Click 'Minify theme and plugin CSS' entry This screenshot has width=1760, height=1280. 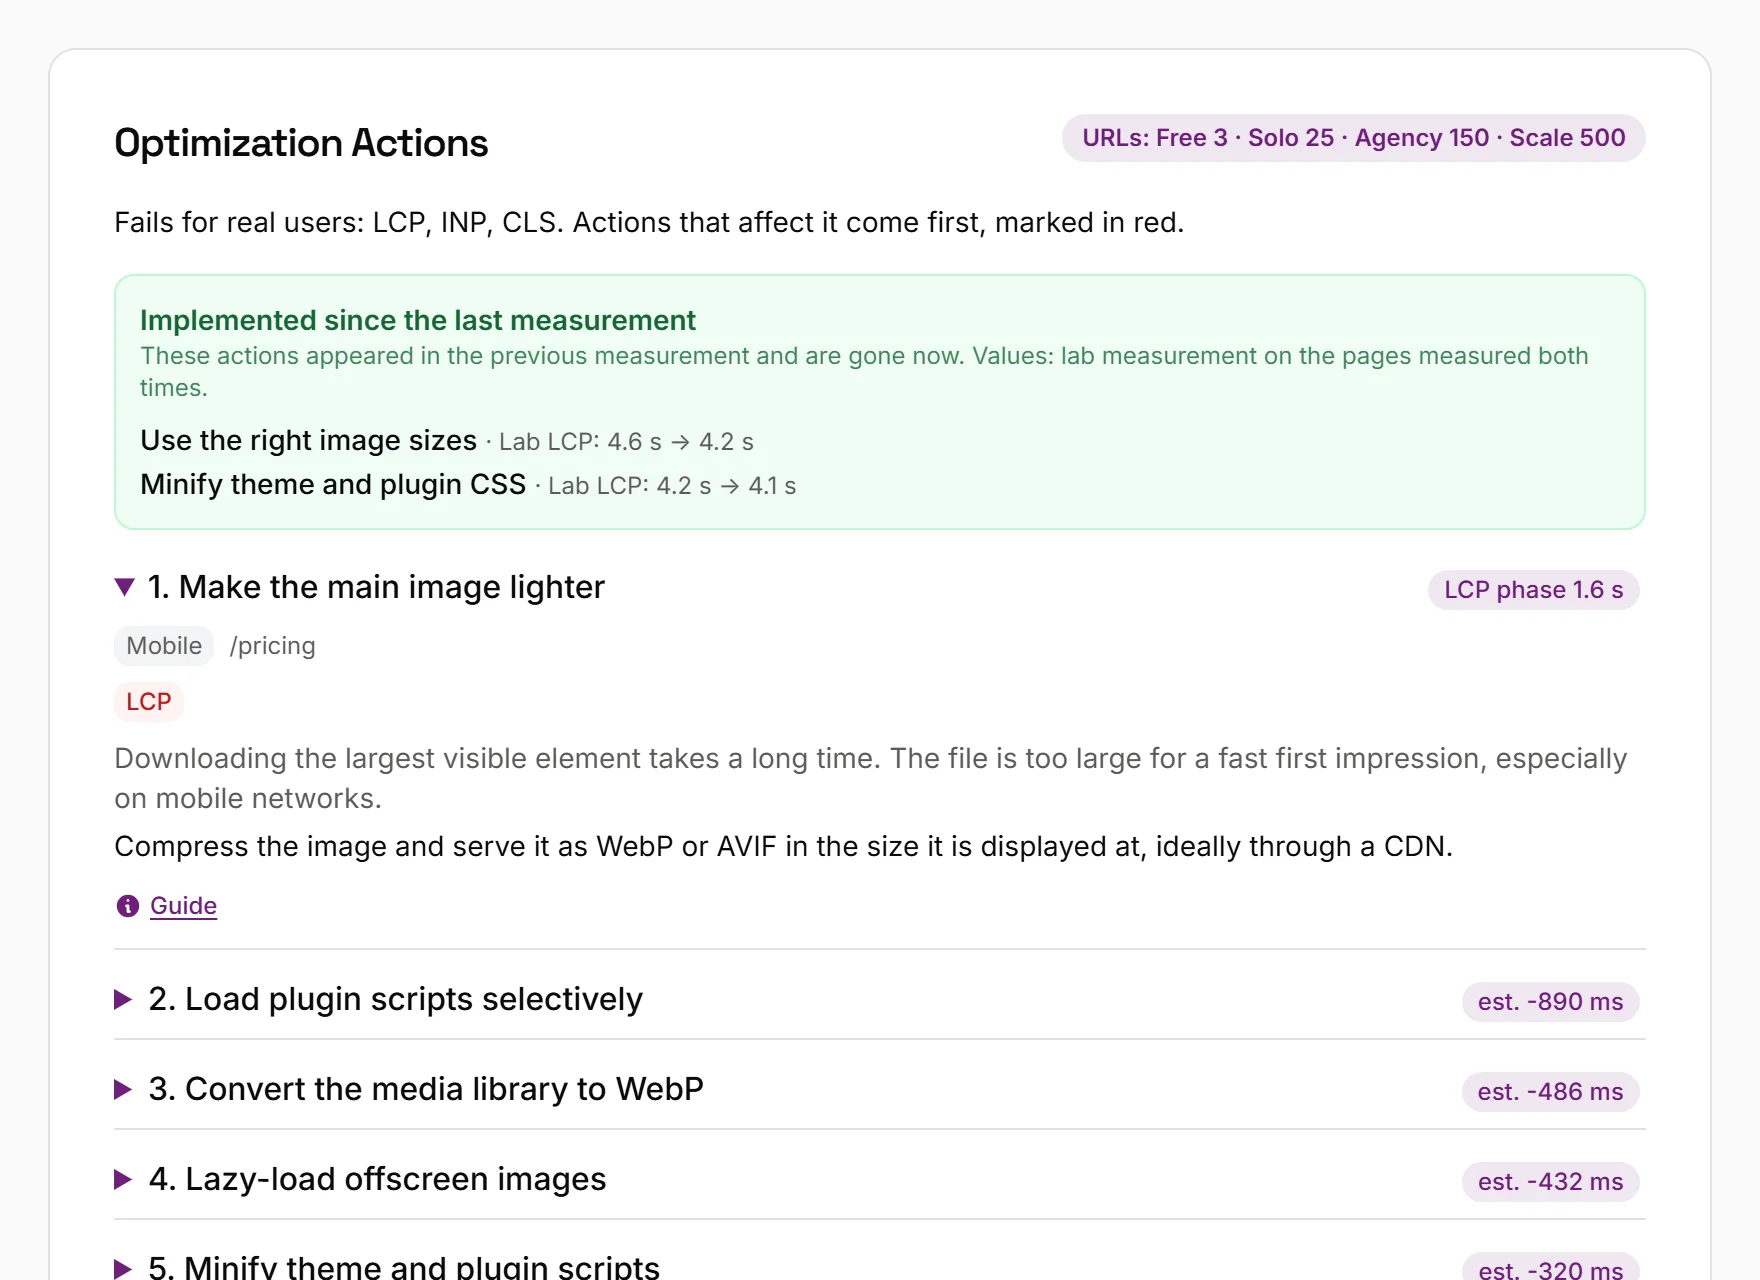[x=333, y=485]
